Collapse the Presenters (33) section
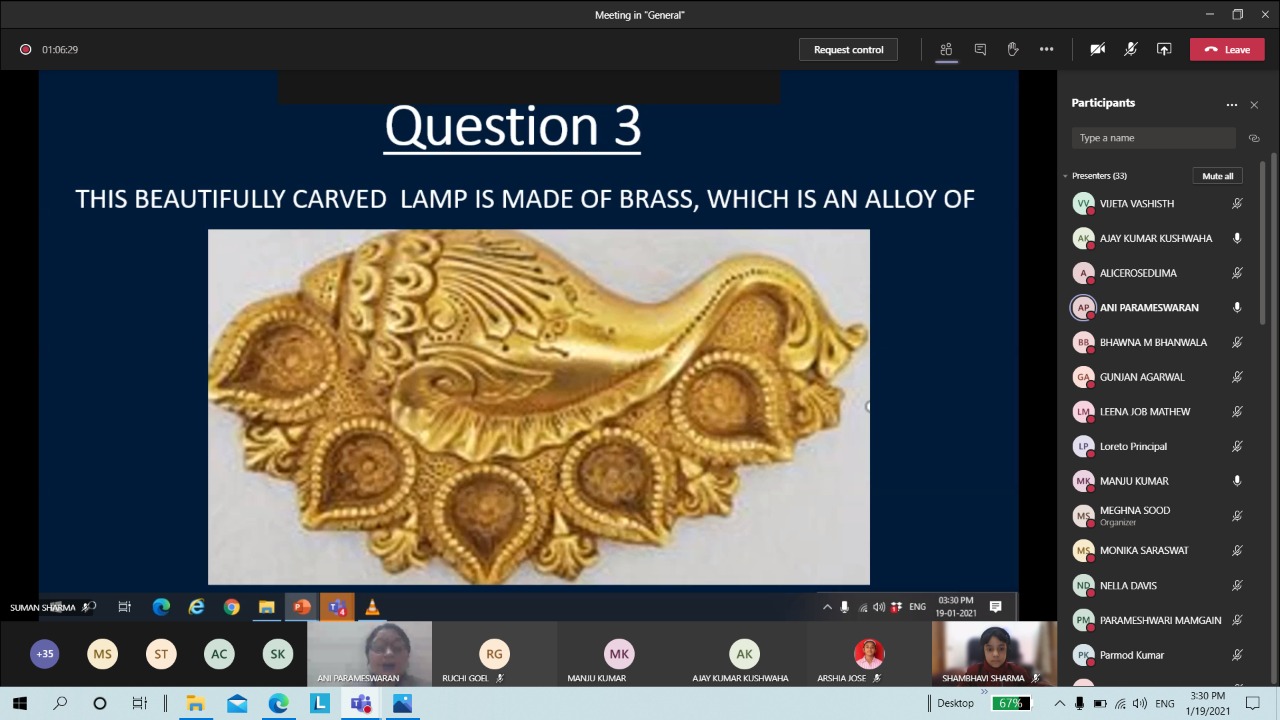 [1066, 176]
